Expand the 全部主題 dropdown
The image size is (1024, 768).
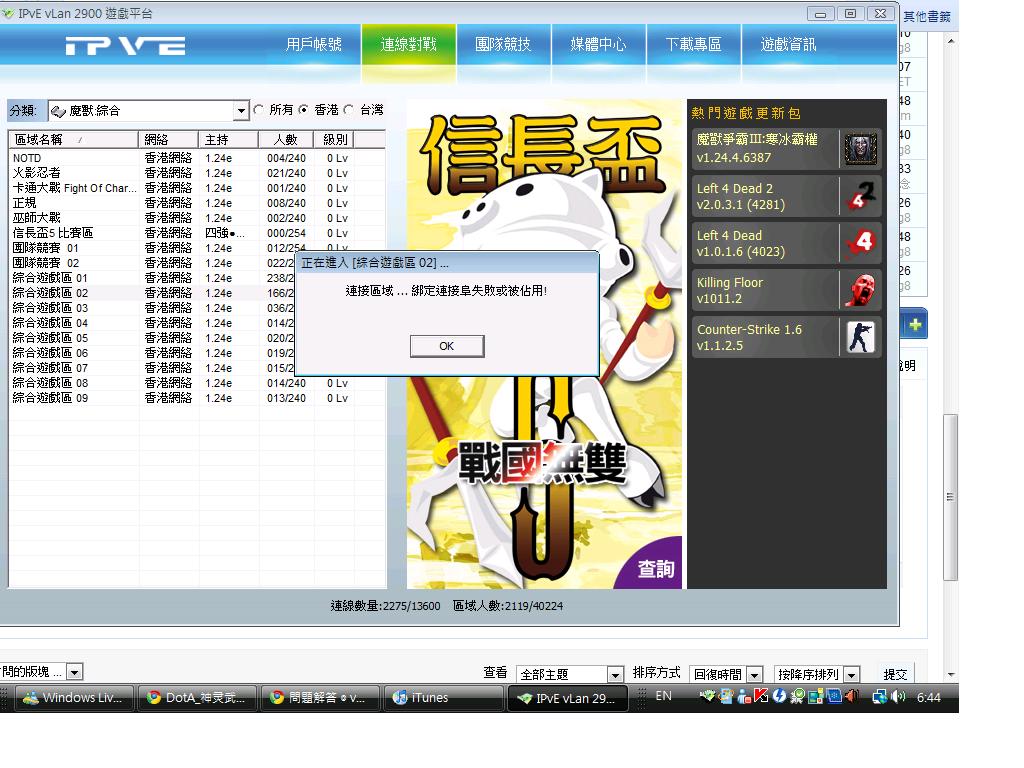tap(616, 675)
